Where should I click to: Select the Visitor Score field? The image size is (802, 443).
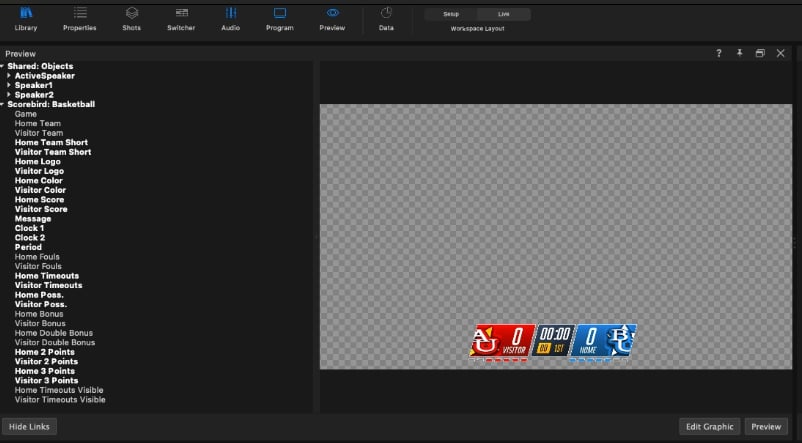tap(41, 209)
